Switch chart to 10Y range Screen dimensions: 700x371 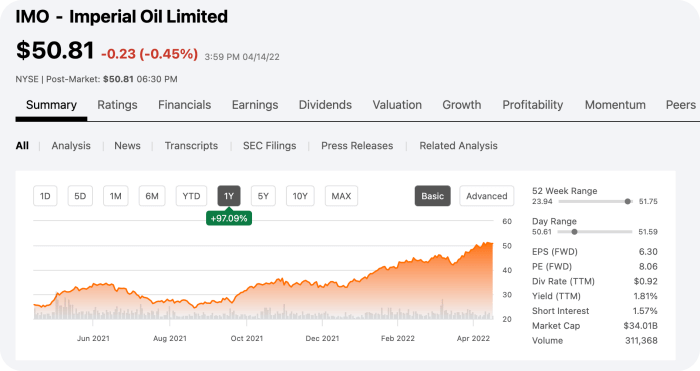(x=300, y=196)
